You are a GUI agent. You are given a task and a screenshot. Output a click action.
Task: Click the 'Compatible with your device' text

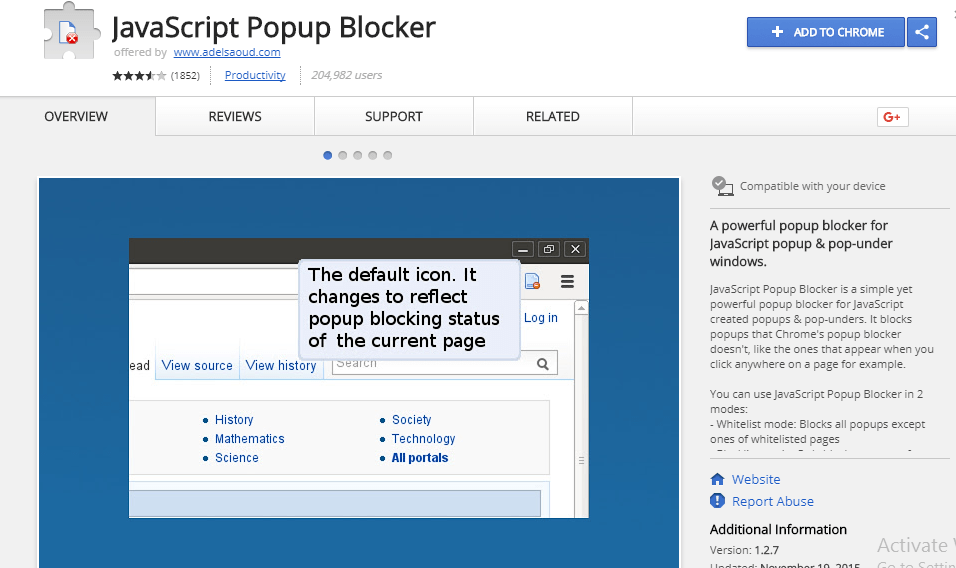(812, 186)
